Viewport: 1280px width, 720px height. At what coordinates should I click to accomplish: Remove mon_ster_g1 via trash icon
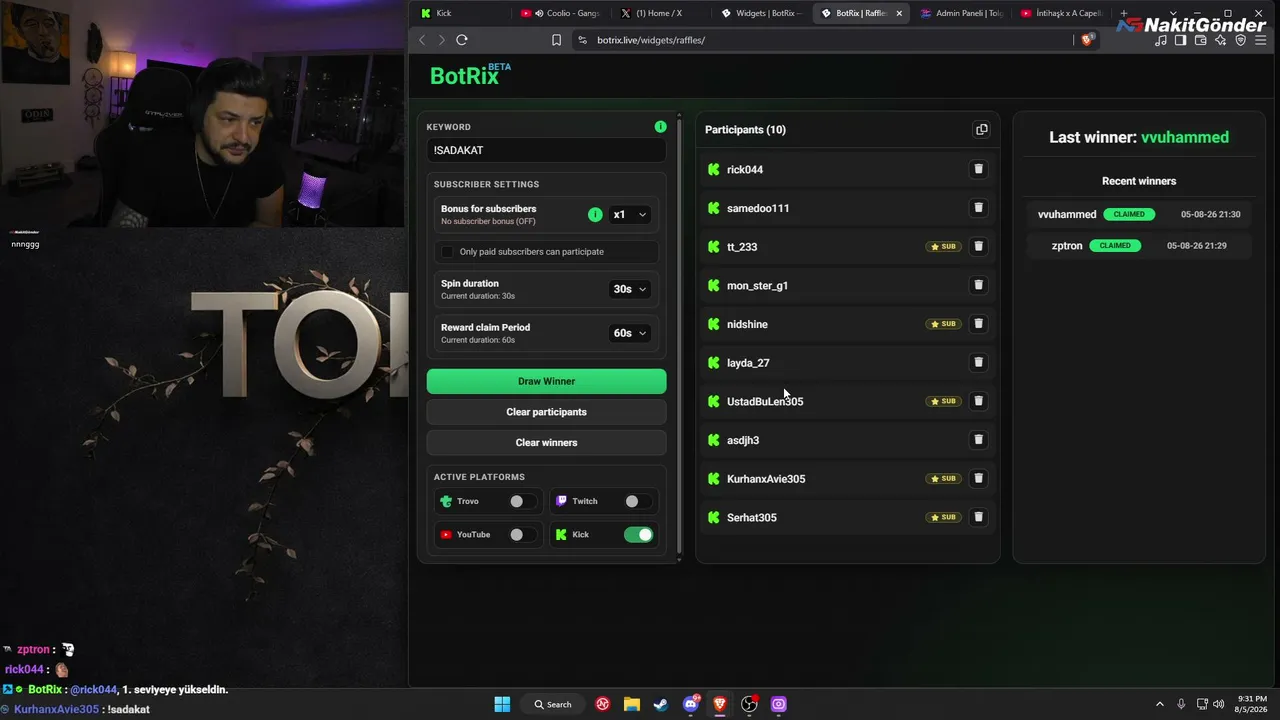[x=979, y=285]
